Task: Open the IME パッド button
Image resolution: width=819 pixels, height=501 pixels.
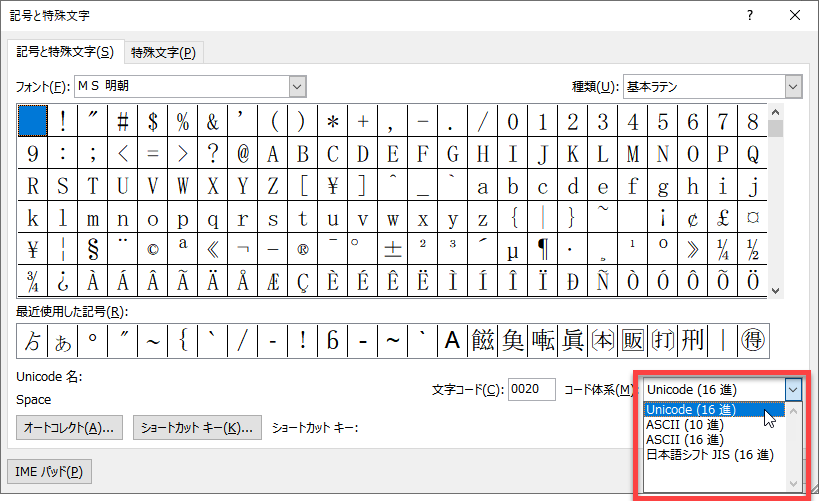Action: tap(46, 471)
